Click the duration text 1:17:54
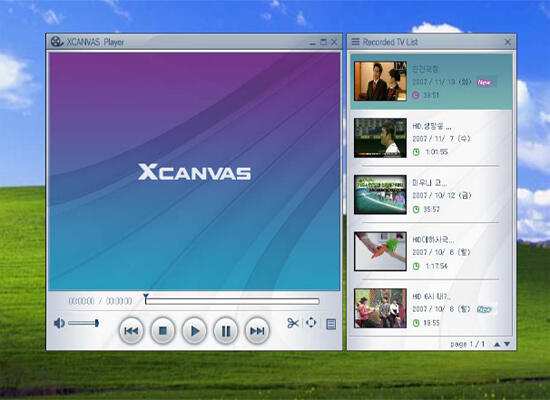 [x=436, y=266]
